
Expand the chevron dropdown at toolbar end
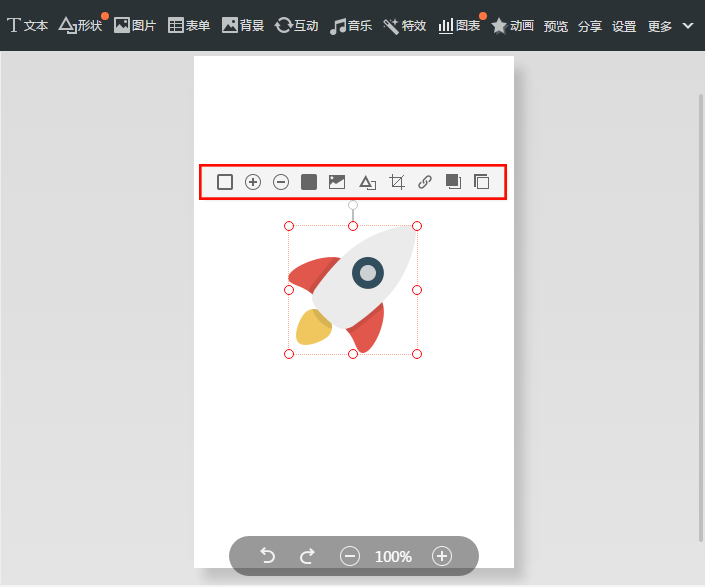pos(688,26)
